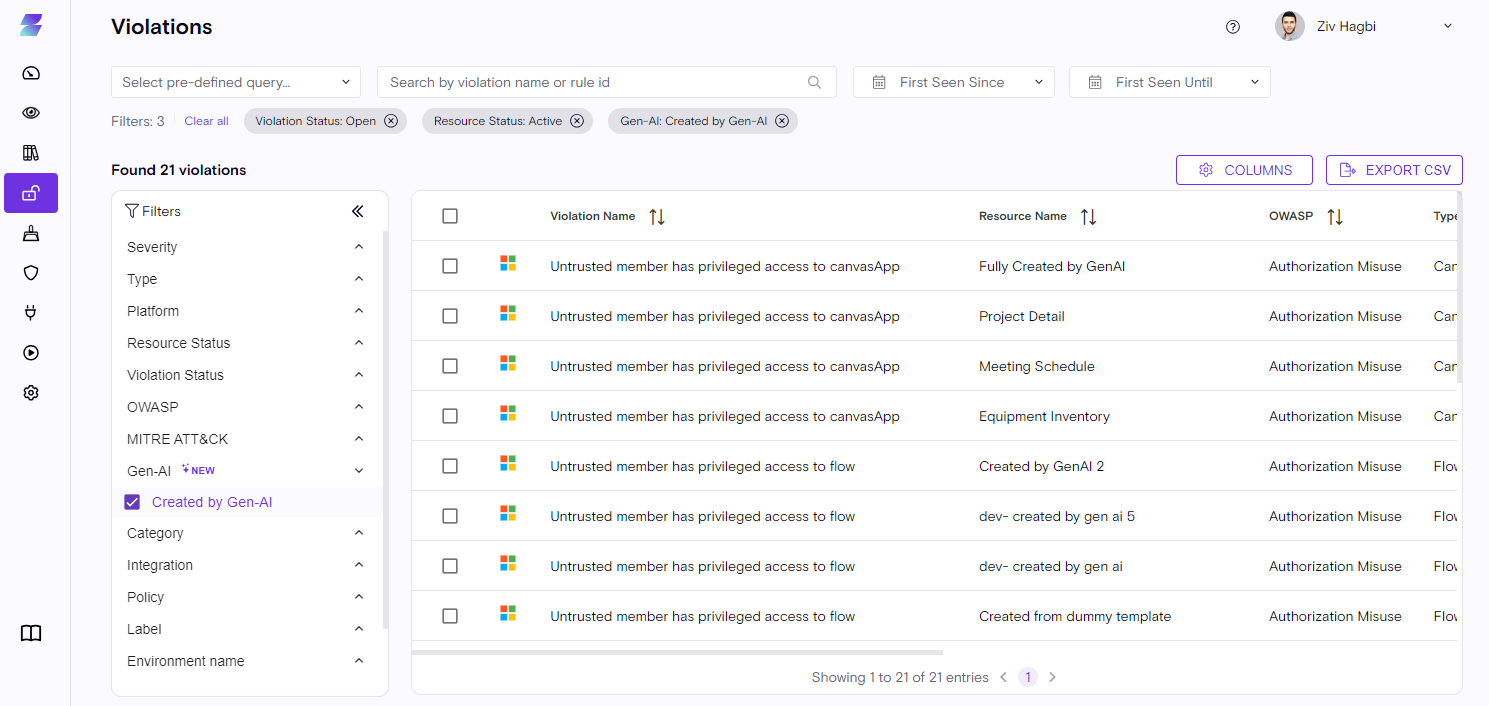Open the Ziv Hagbi user menu
The image size is (1489, 706).
coord(1364,27)
